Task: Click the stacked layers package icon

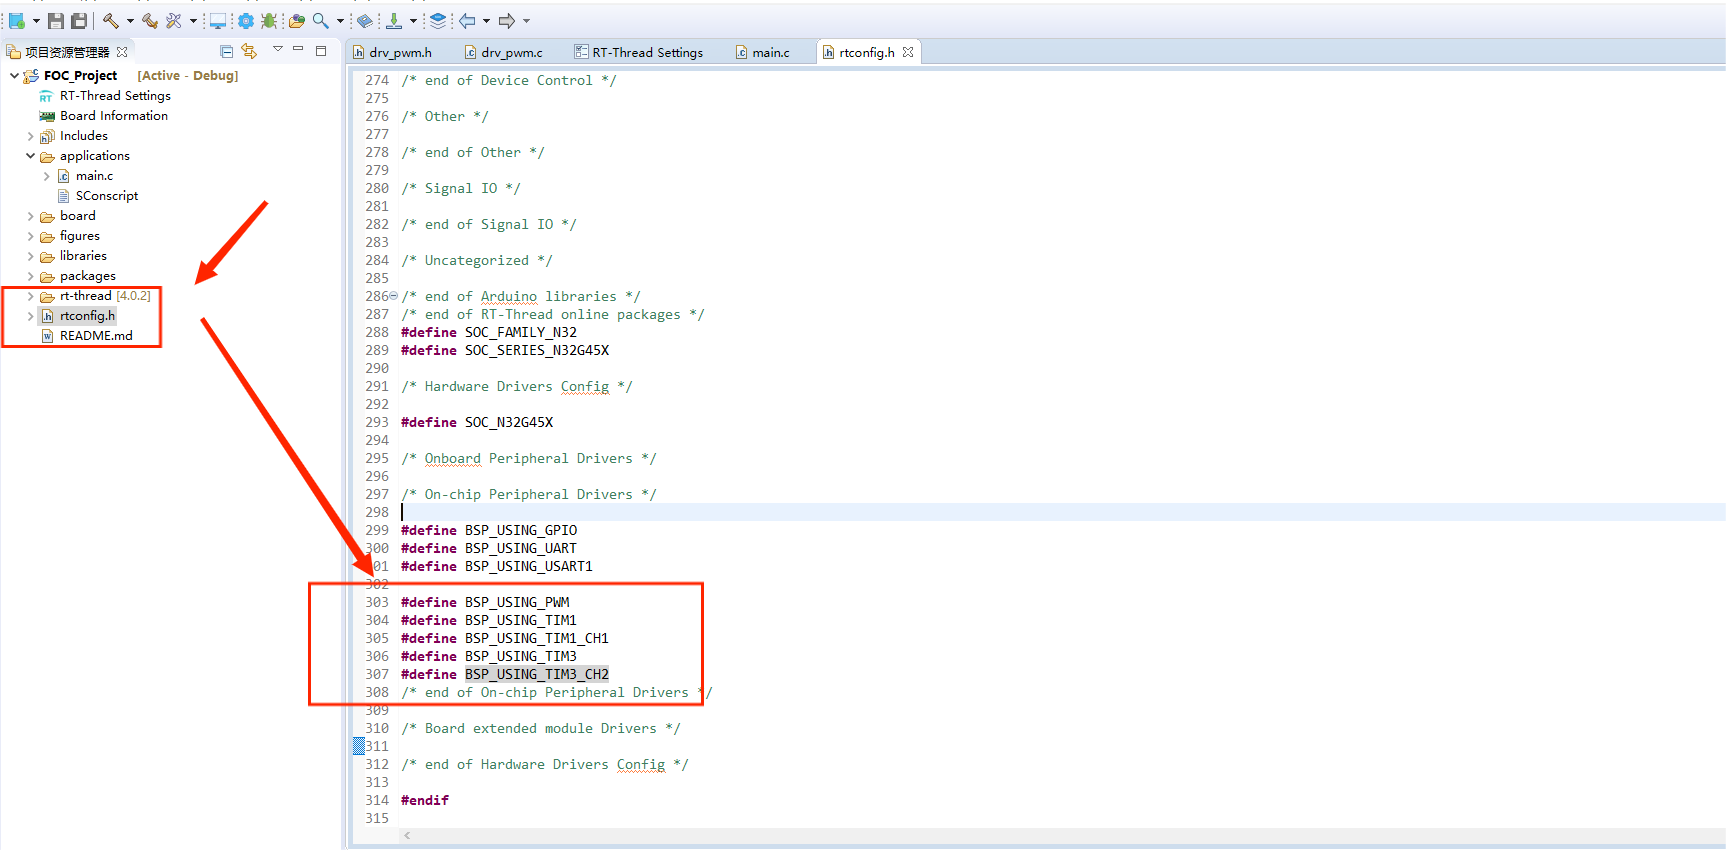Action: pos(438,20)
